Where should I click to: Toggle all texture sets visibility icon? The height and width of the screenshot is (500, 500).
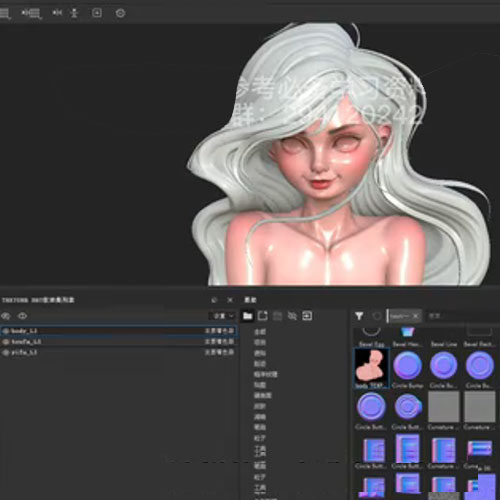pos(6,316)
